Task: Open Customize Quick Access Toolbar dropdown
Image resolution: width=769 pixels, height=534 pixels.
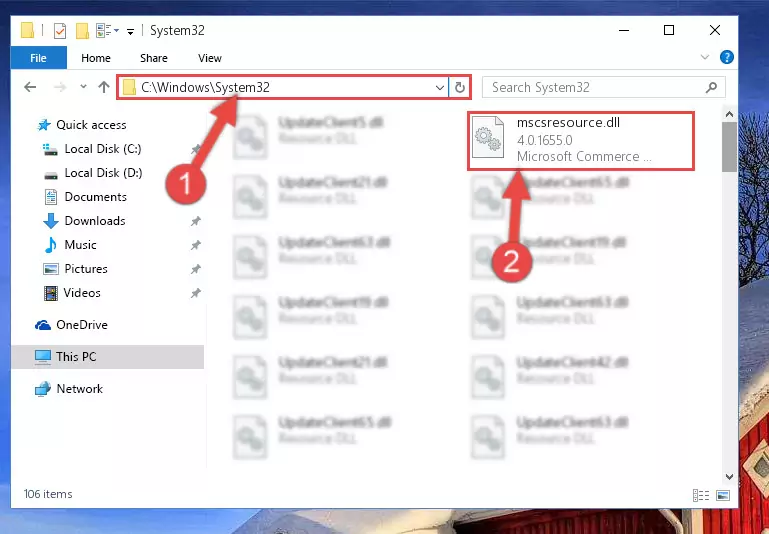Action: coord(130,31)
